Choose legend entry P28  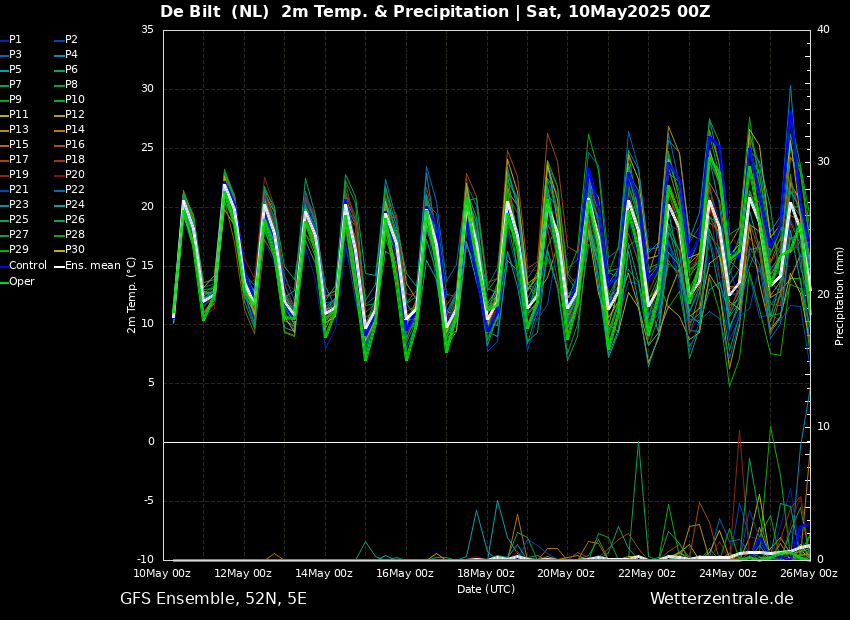(69, 234)
